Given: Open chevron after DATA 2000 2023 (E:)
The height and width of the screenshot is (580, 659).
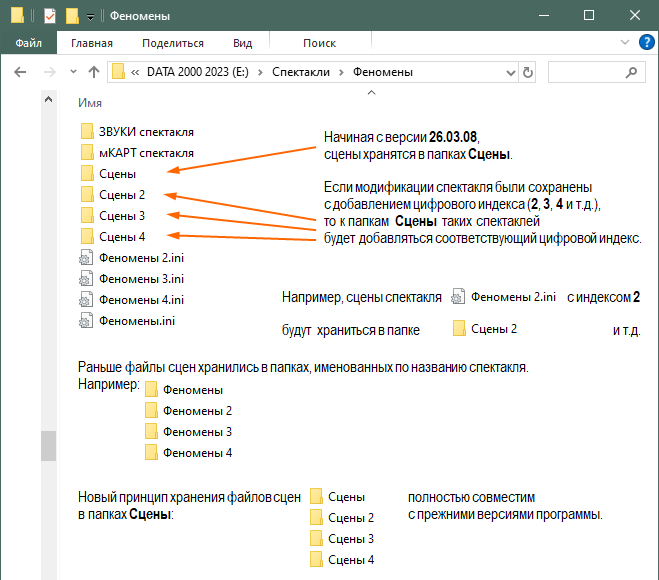Looking at the screenshot, I should pyautogui.click(x=261, y=72).
